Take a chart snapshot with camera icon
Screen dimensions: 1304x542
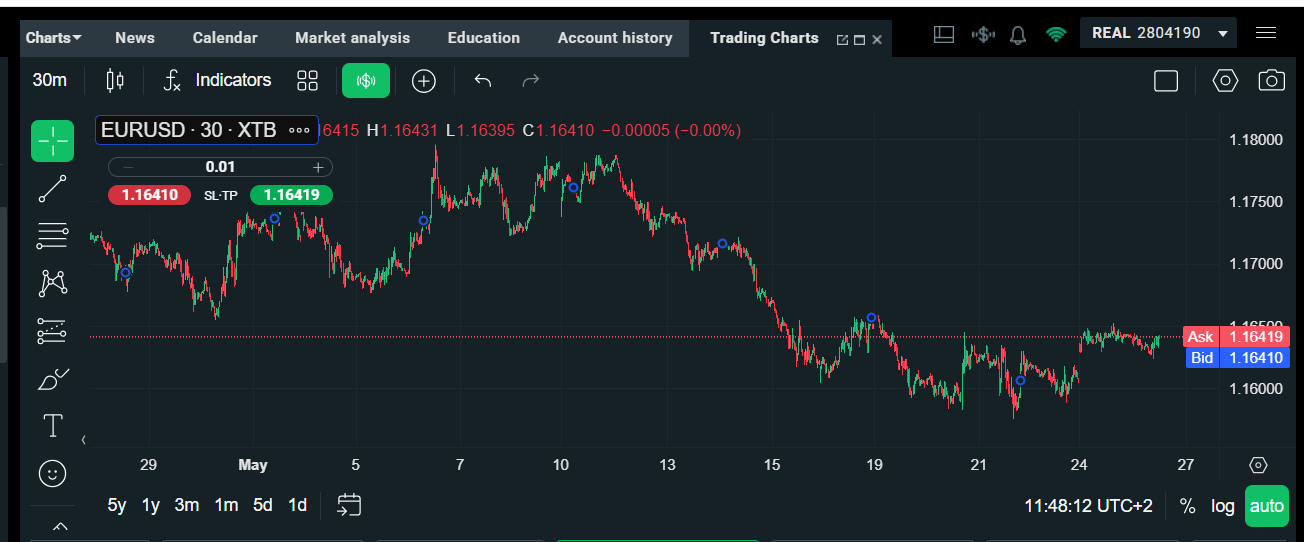tap(1271, 80)
